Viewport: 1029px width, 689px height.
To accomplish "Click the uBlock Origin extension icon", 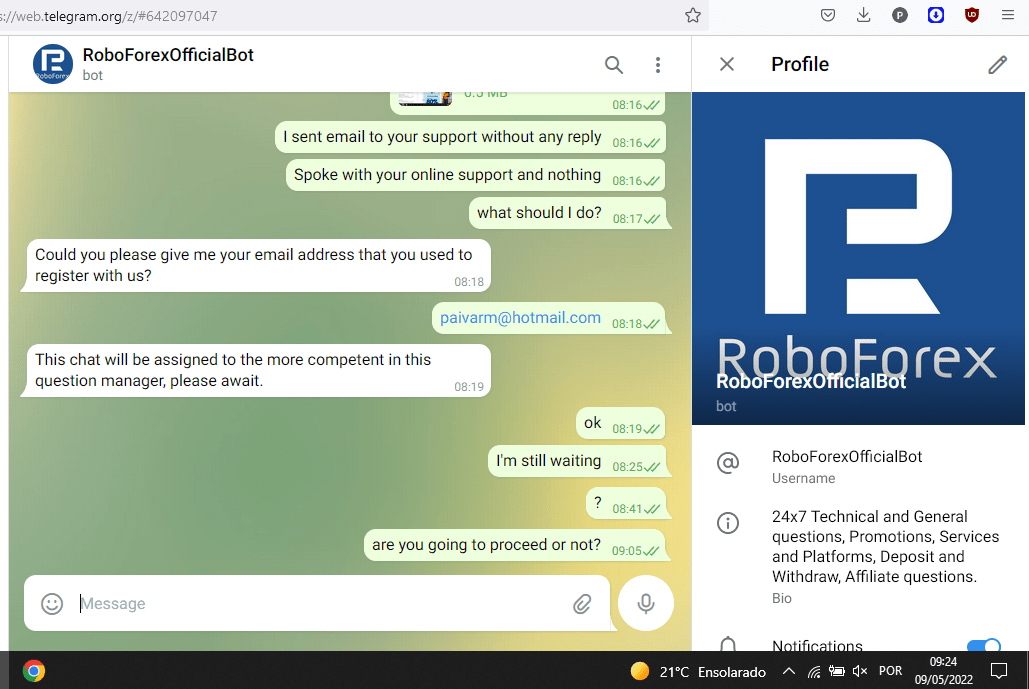I will point(971,15).
